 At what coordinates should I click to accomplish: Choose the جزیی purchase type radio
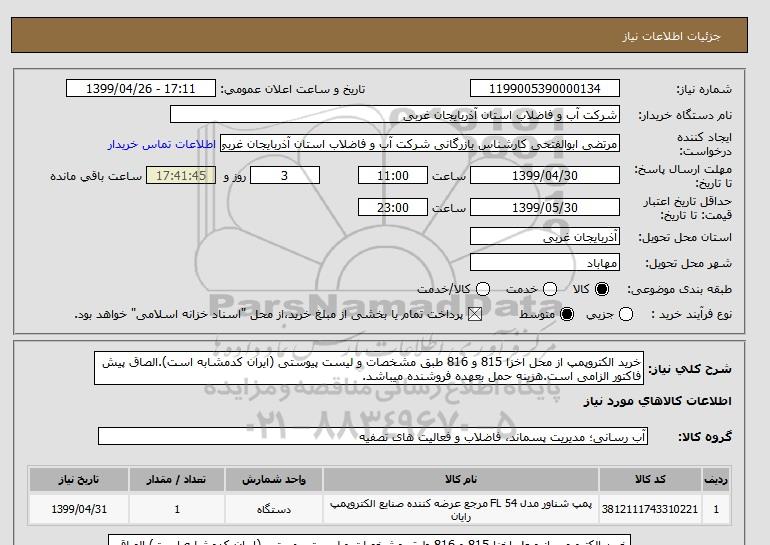[x=626, y=314]
